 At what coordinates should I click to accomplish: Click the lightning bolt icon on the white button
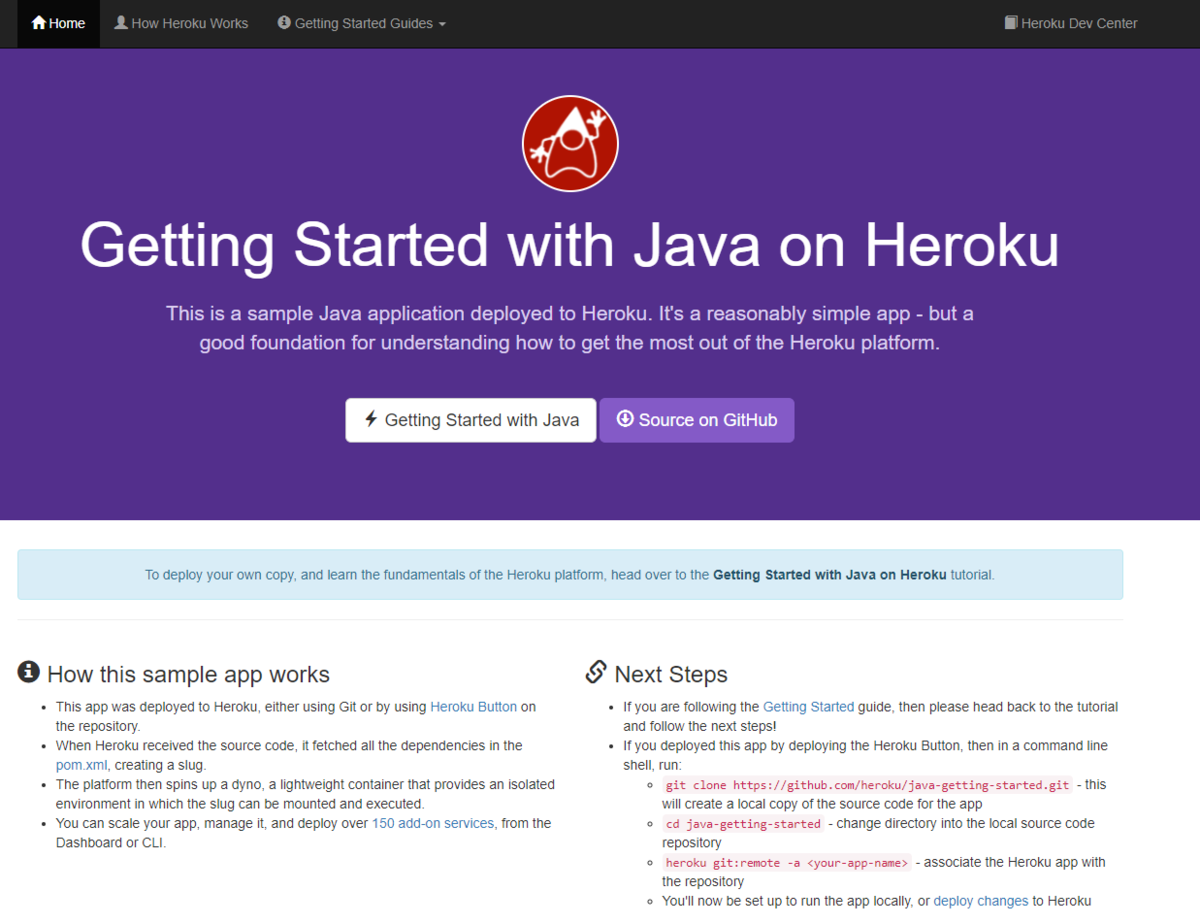click(371, 419)
